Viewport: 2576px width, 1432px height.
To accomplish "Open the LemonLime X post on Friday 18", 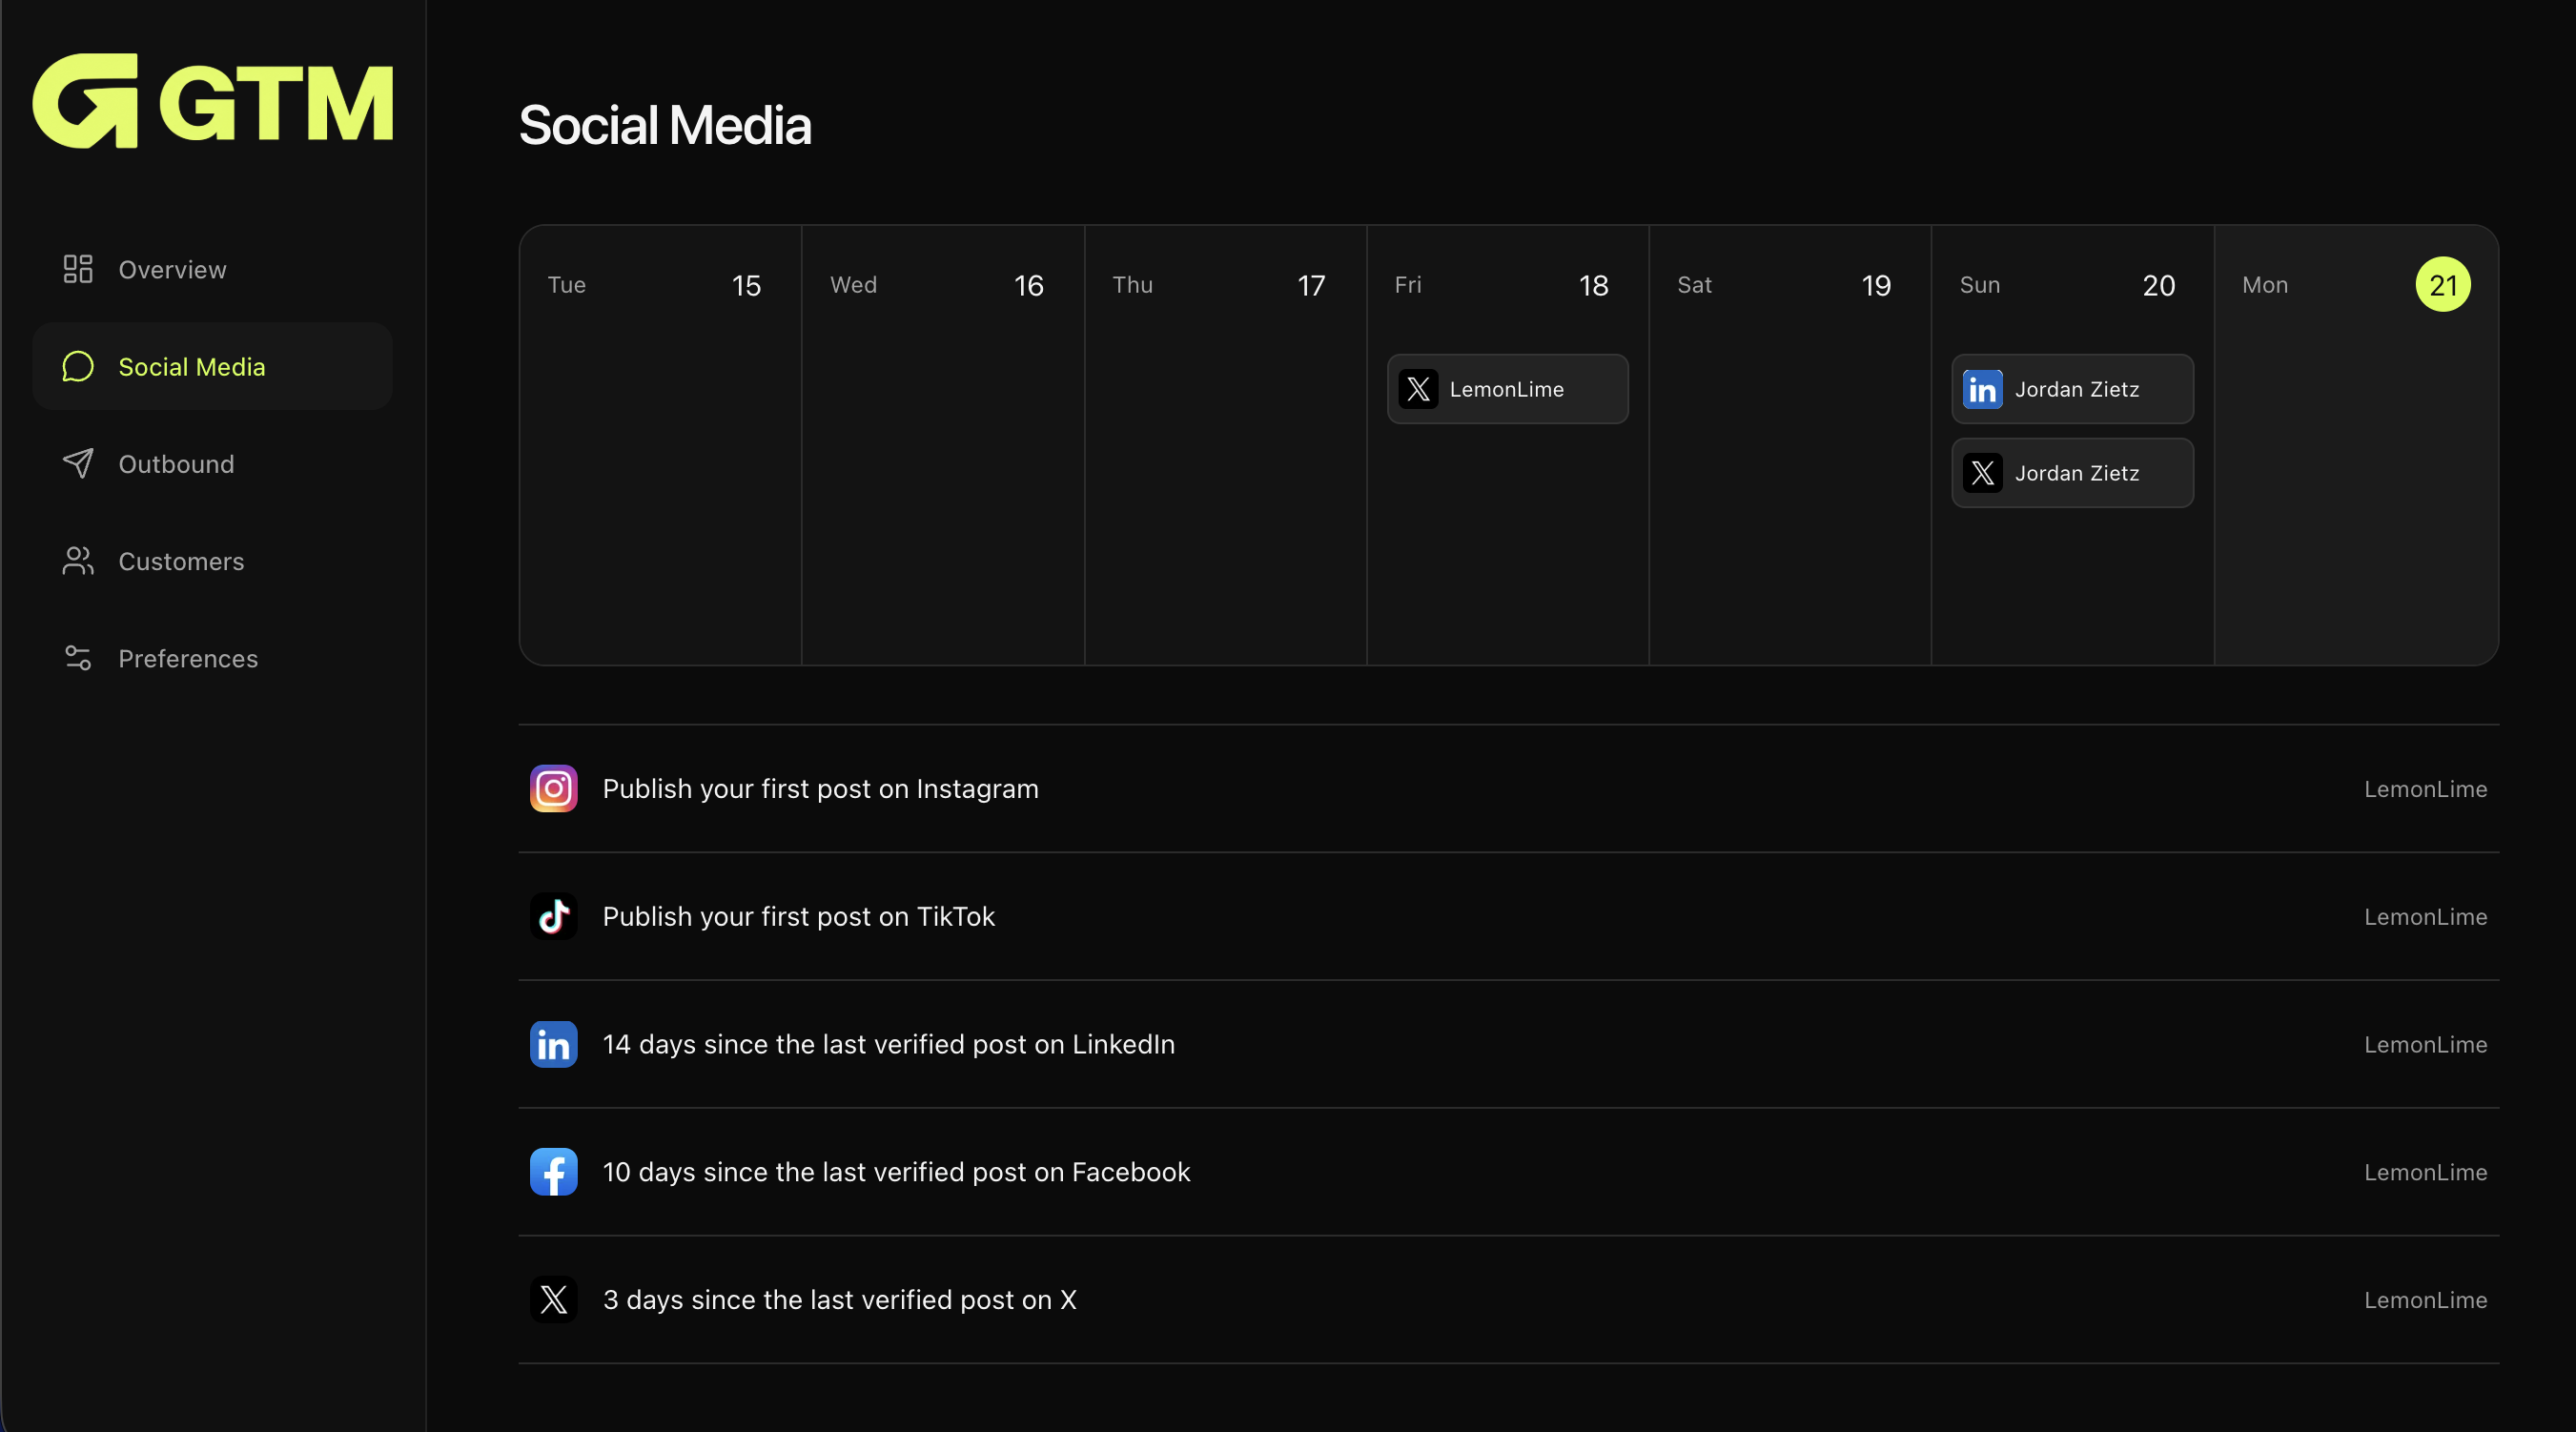I will (x=1507, y=389).
